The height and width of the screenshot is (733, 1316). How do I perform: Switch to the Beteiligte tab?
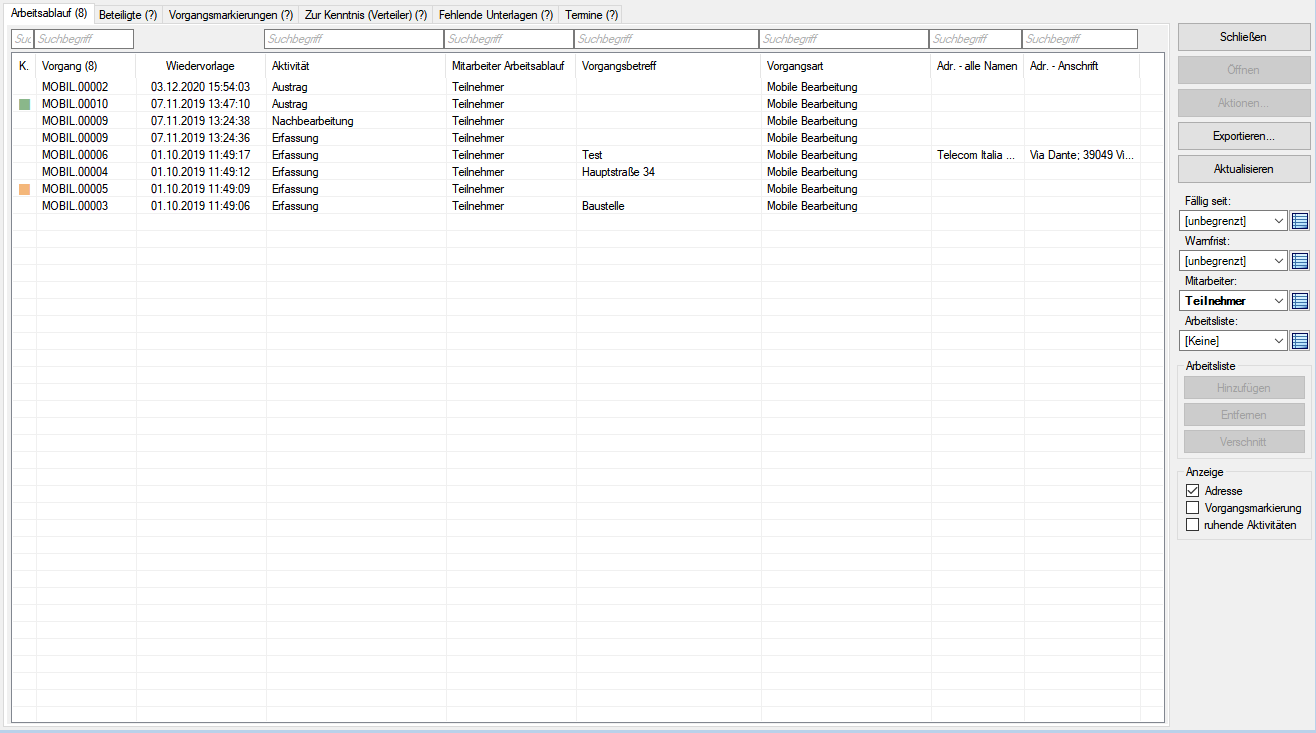point(128,15)
